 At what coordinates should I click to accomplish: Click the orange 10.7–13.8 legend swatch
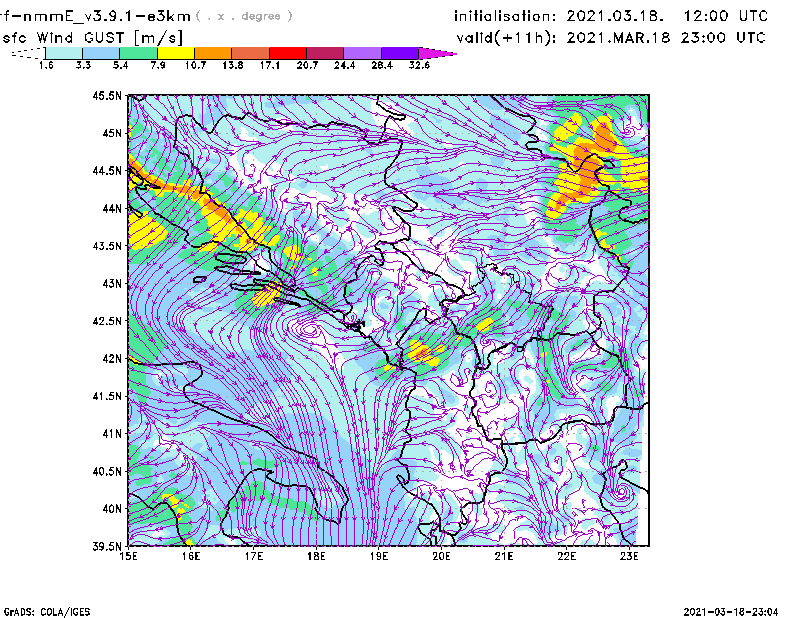coord(213,53)
